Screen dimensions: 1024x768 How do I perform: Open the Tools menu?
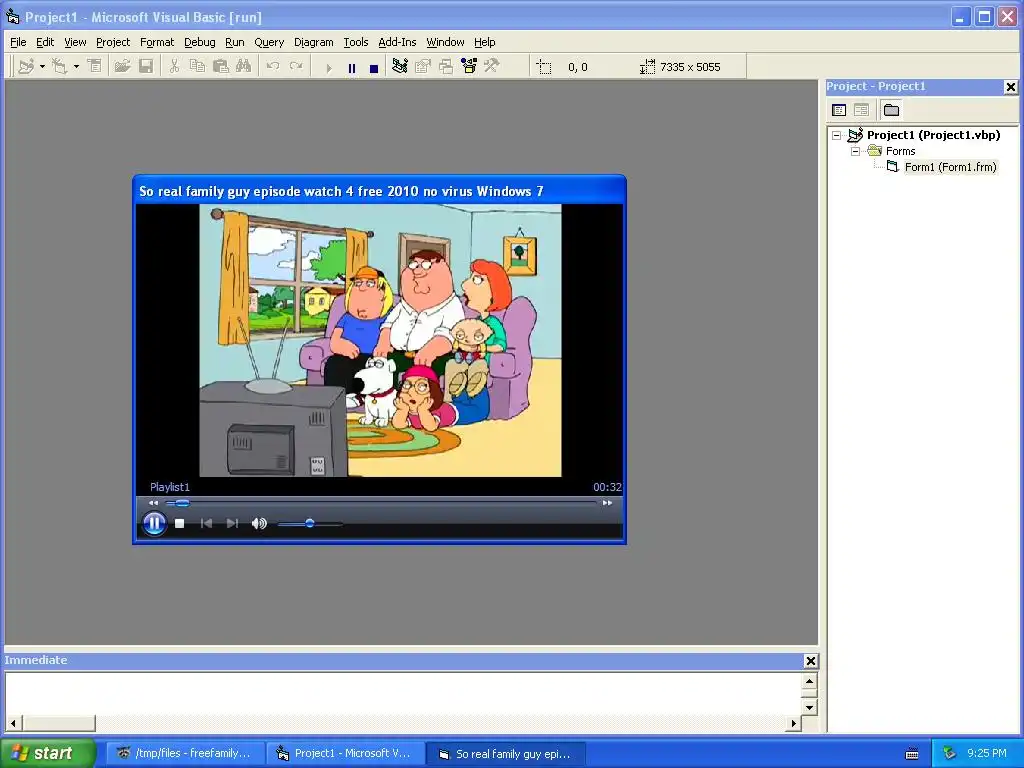coord(356,42)
